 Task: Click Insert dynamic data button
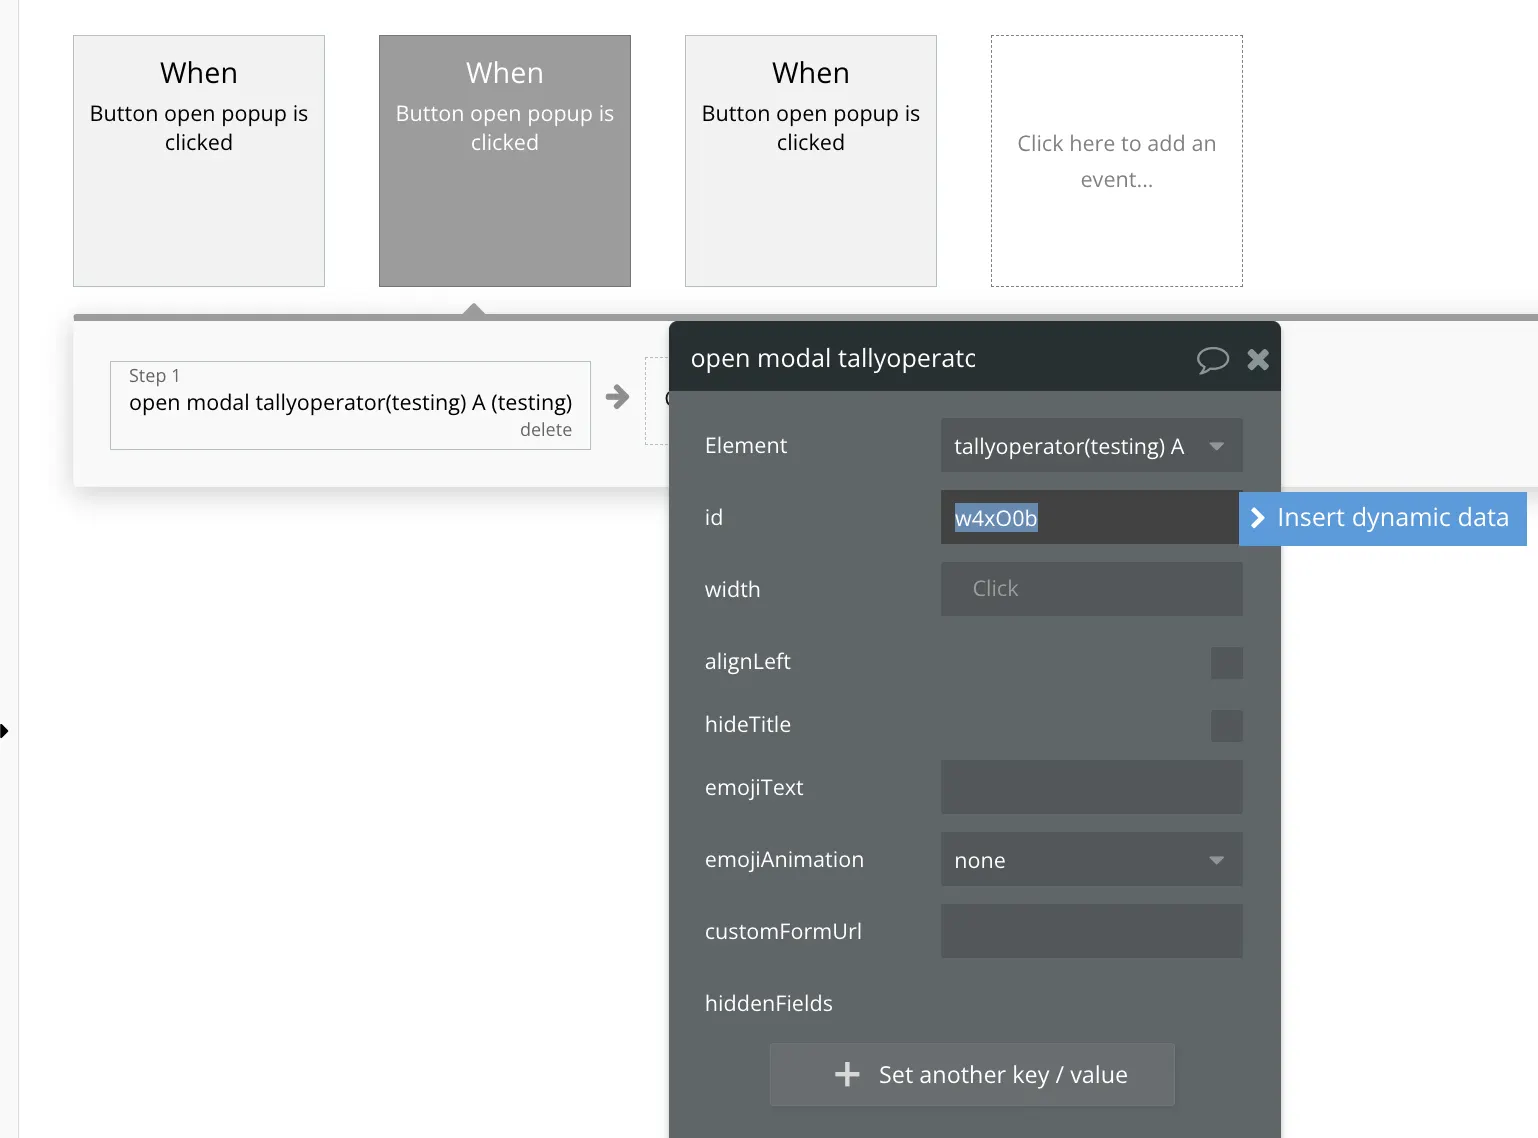pyautogui.click(x=1382, y=518)
